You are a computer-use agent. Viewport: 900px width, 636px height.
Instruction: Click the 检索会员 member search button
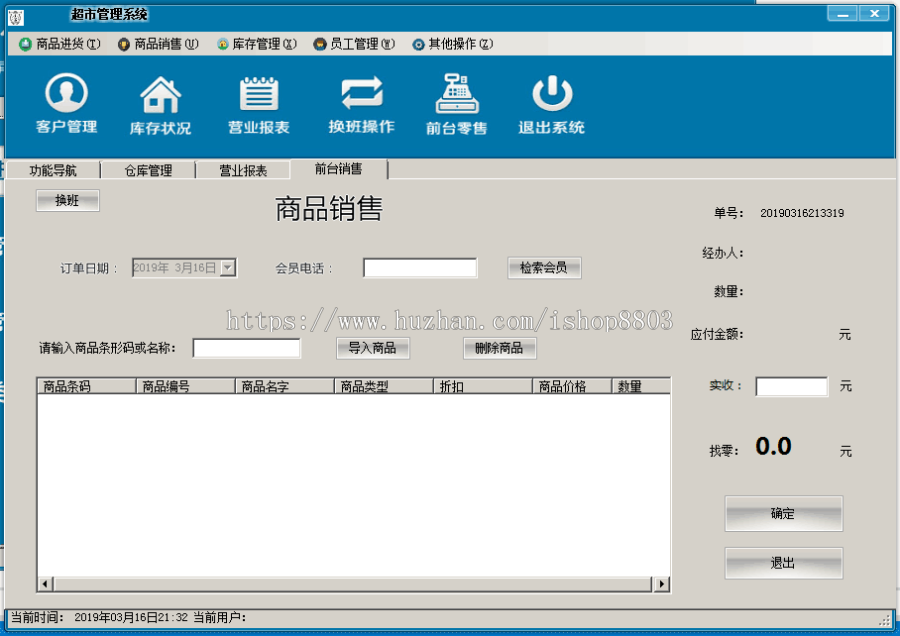[544, 267]
